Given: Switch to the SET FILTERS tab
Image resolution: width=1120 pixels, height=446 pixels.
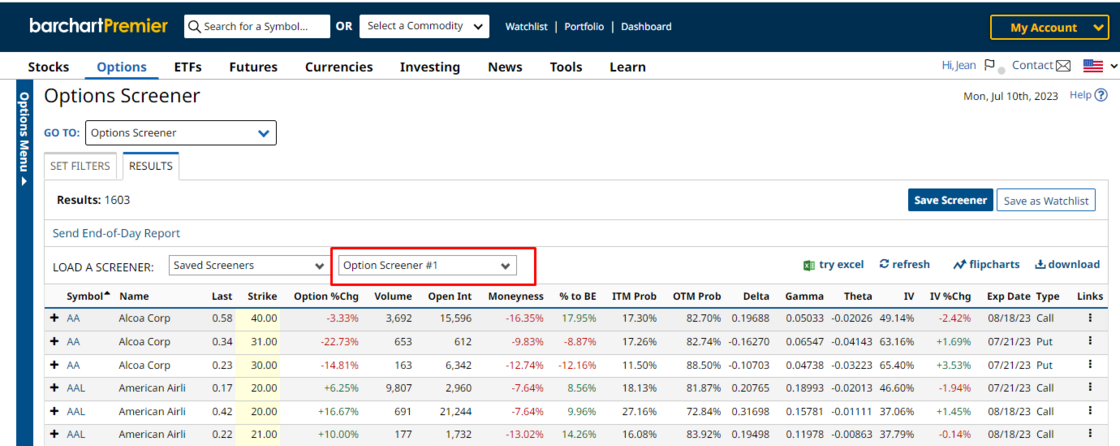Looking at the screenshot, I should click(80, 167).
